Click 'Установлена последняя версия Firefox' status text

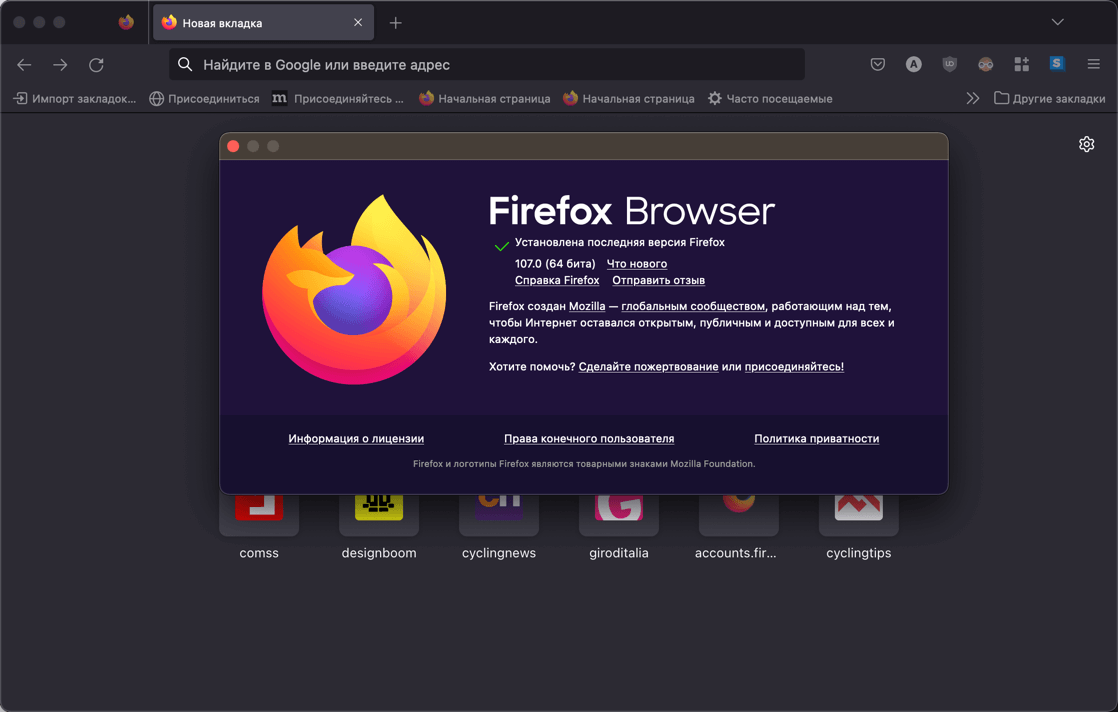click(x=620, y=242)
